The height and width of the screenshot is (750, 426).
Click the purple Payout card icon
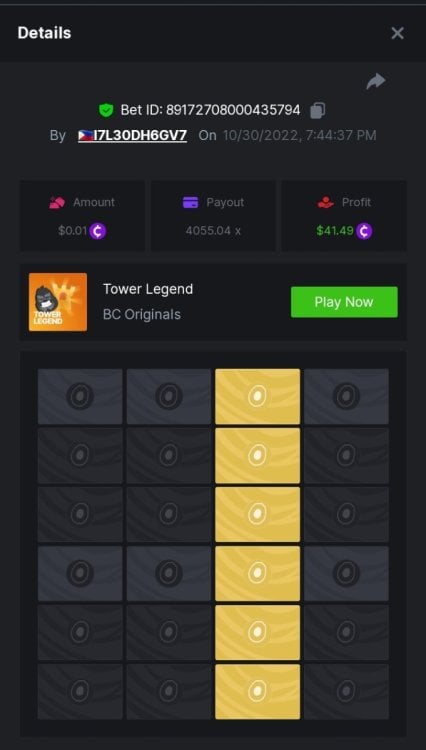coord(190,202)
